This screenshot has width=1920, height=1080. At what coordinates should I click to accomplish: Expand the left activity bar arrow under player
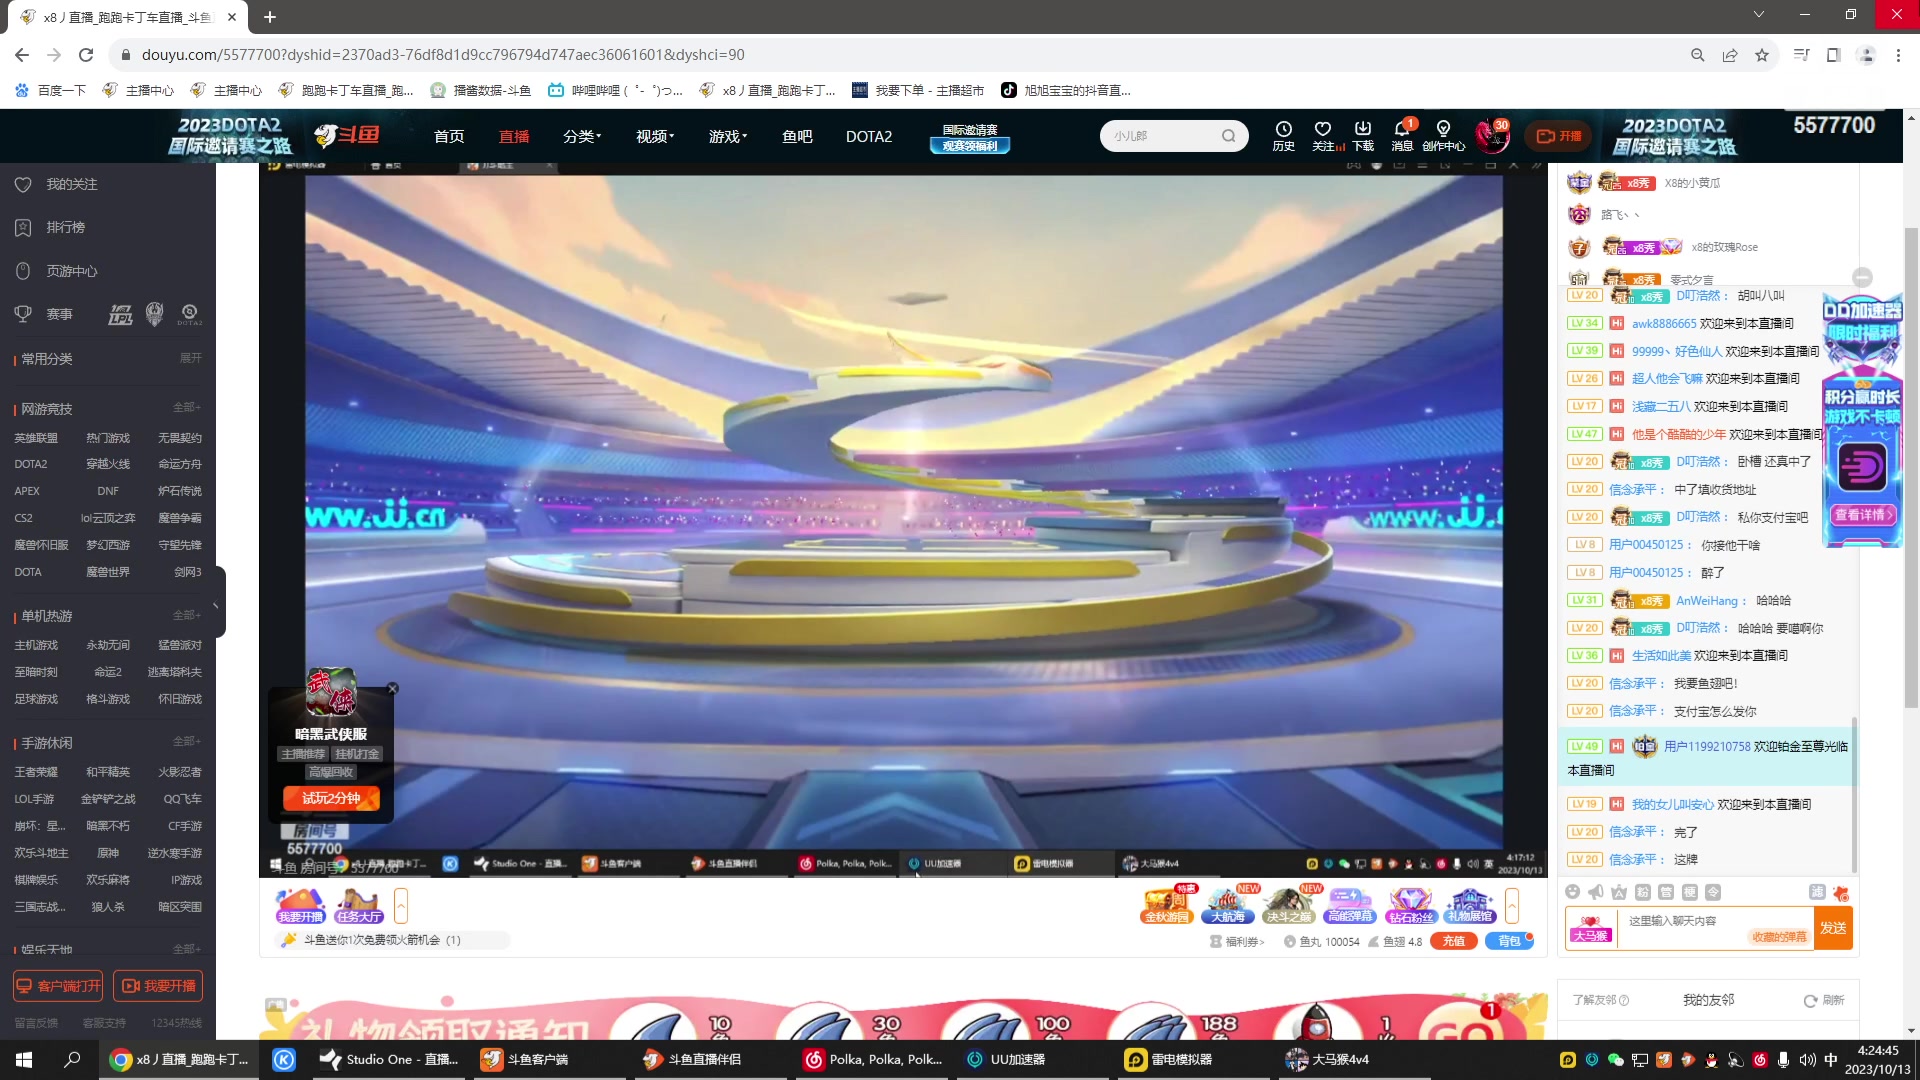pos(401,906)
